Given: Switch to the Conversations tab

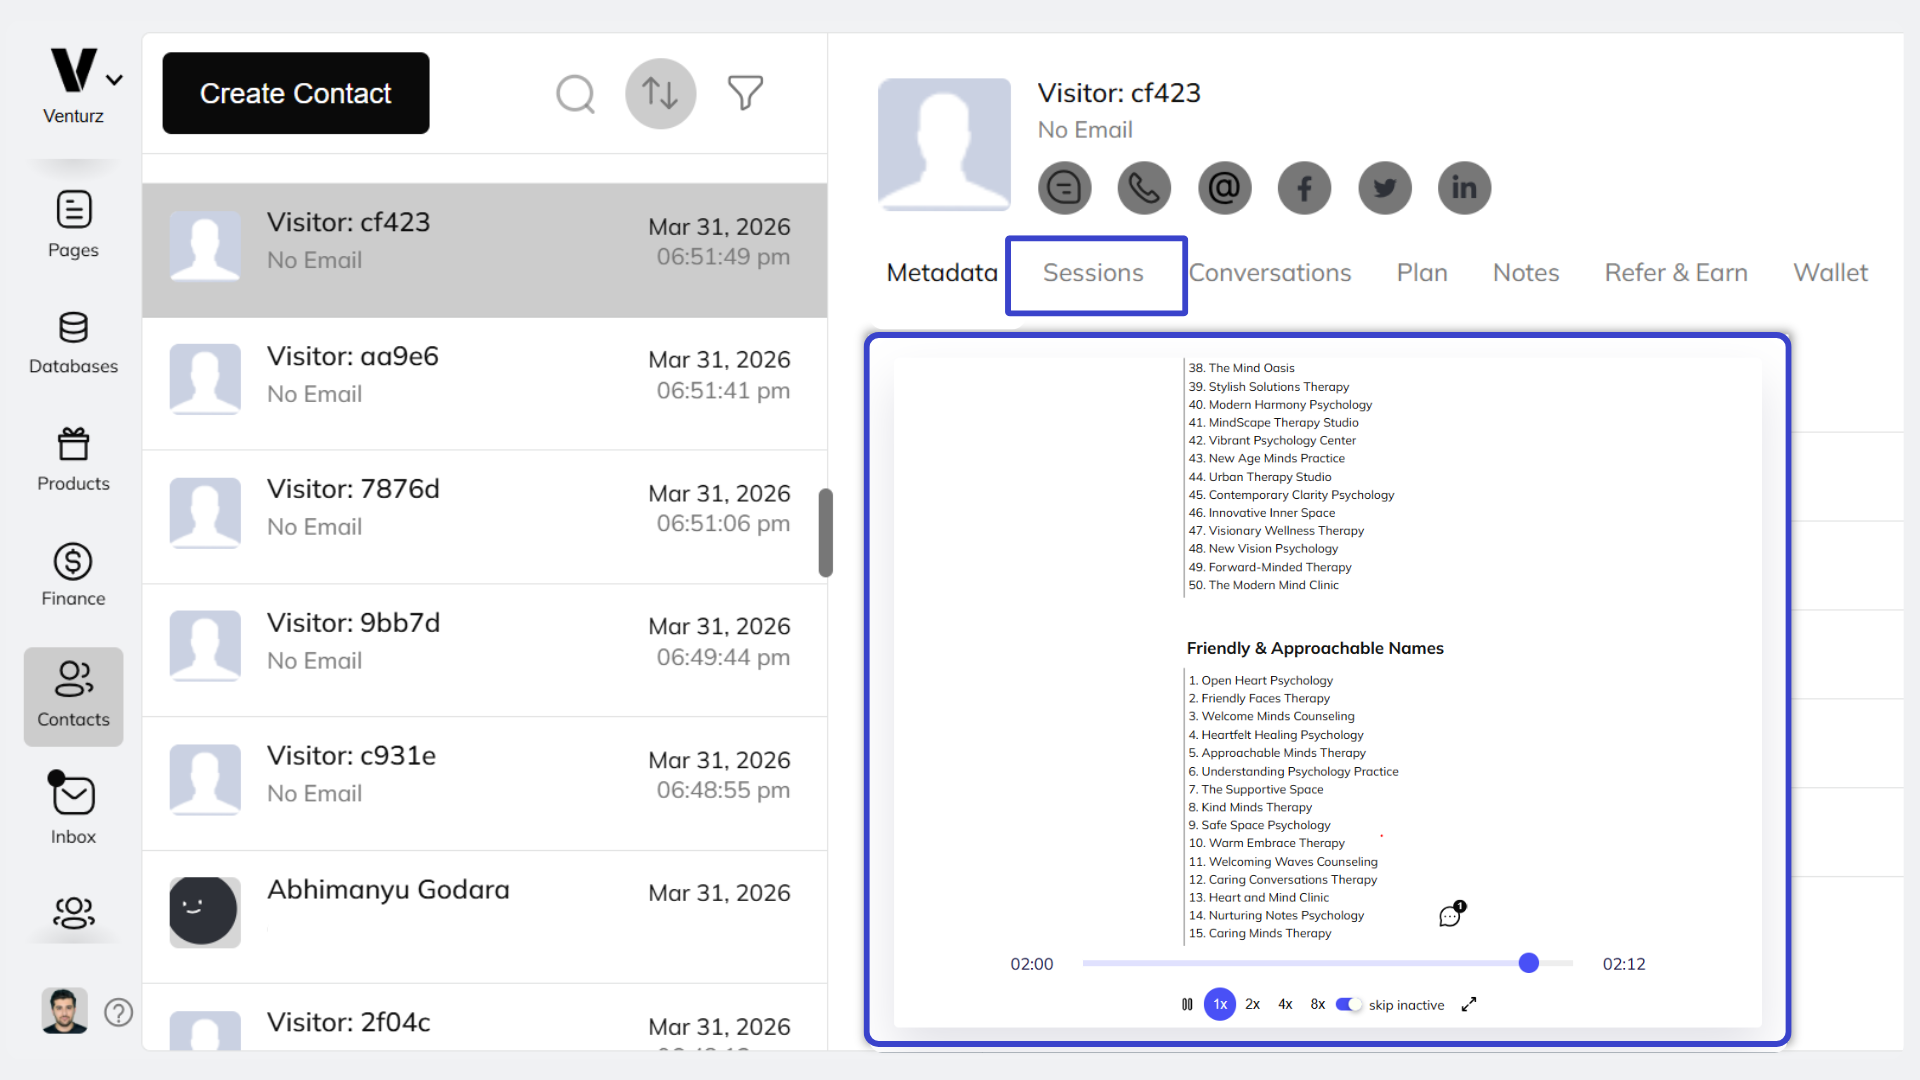Looking at the screenshot, I should point(1270,272).
